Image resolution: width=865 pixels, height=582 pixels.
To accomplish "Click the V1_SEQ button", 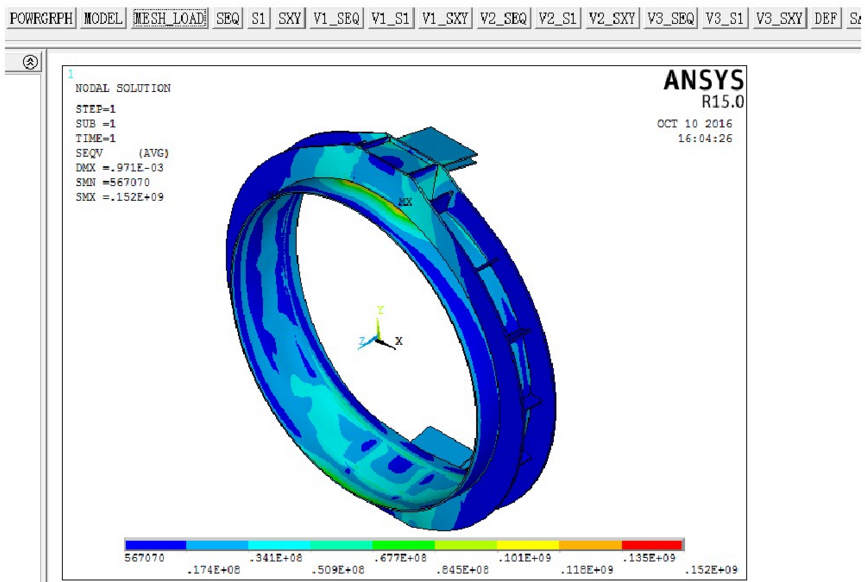I will pos(335,19).
